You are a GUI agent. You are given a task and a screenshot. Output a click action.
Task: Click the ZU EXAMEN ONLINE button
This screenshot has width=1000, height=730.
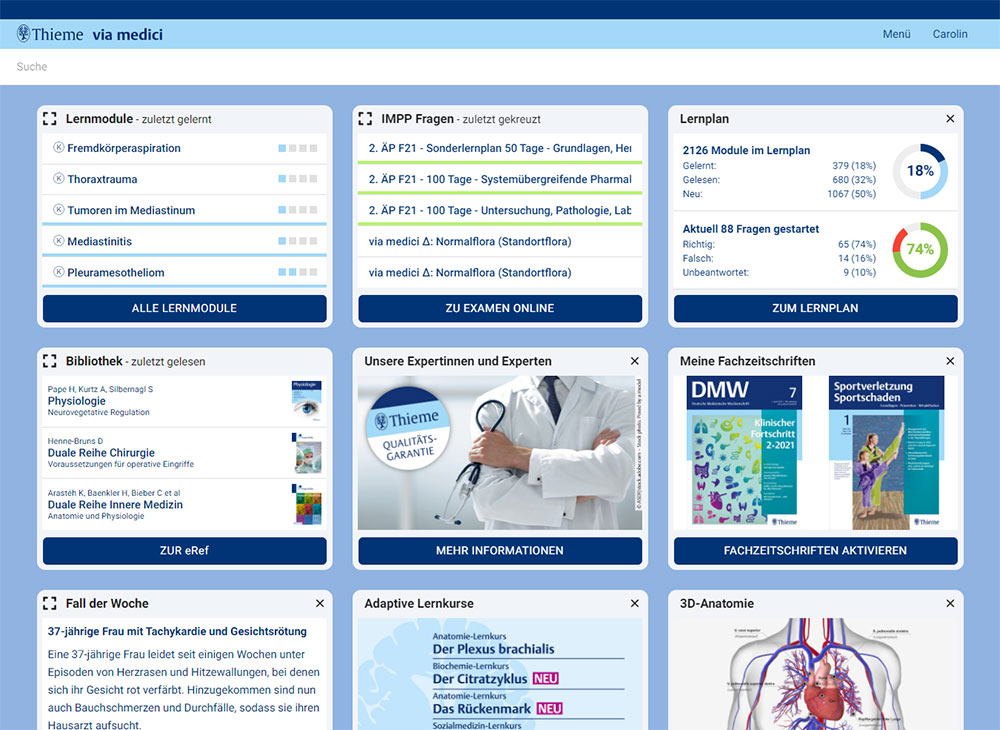click(x=500, y=308)
